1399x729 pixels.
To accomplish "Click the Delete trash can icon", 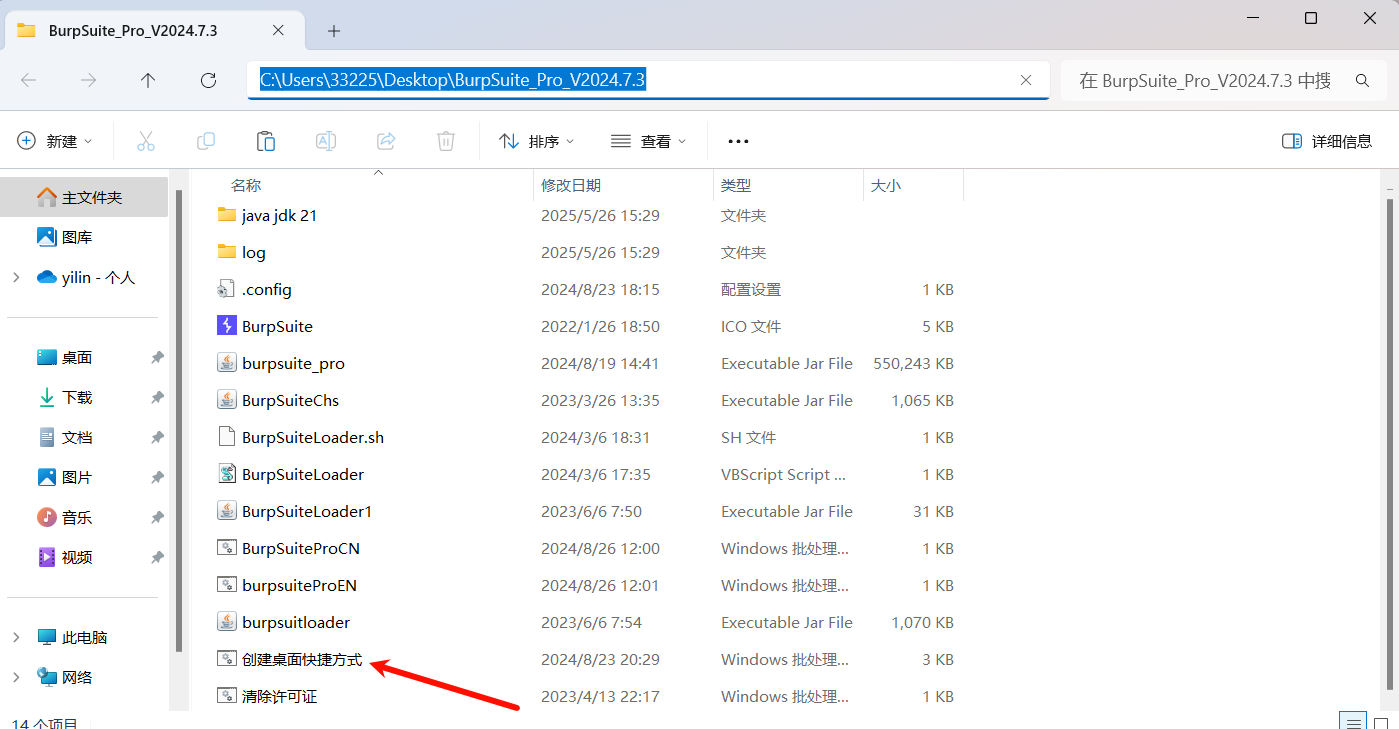I will [446, 141].
